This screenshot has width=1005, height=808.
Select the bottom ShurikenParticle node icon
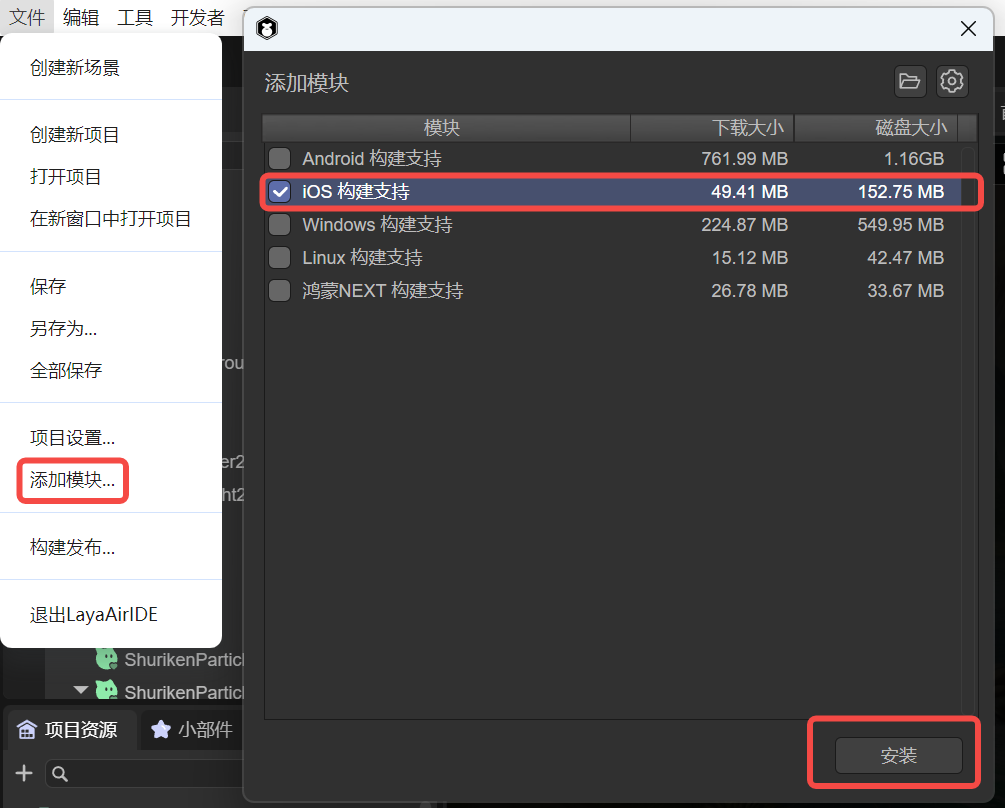click(107, 691)
